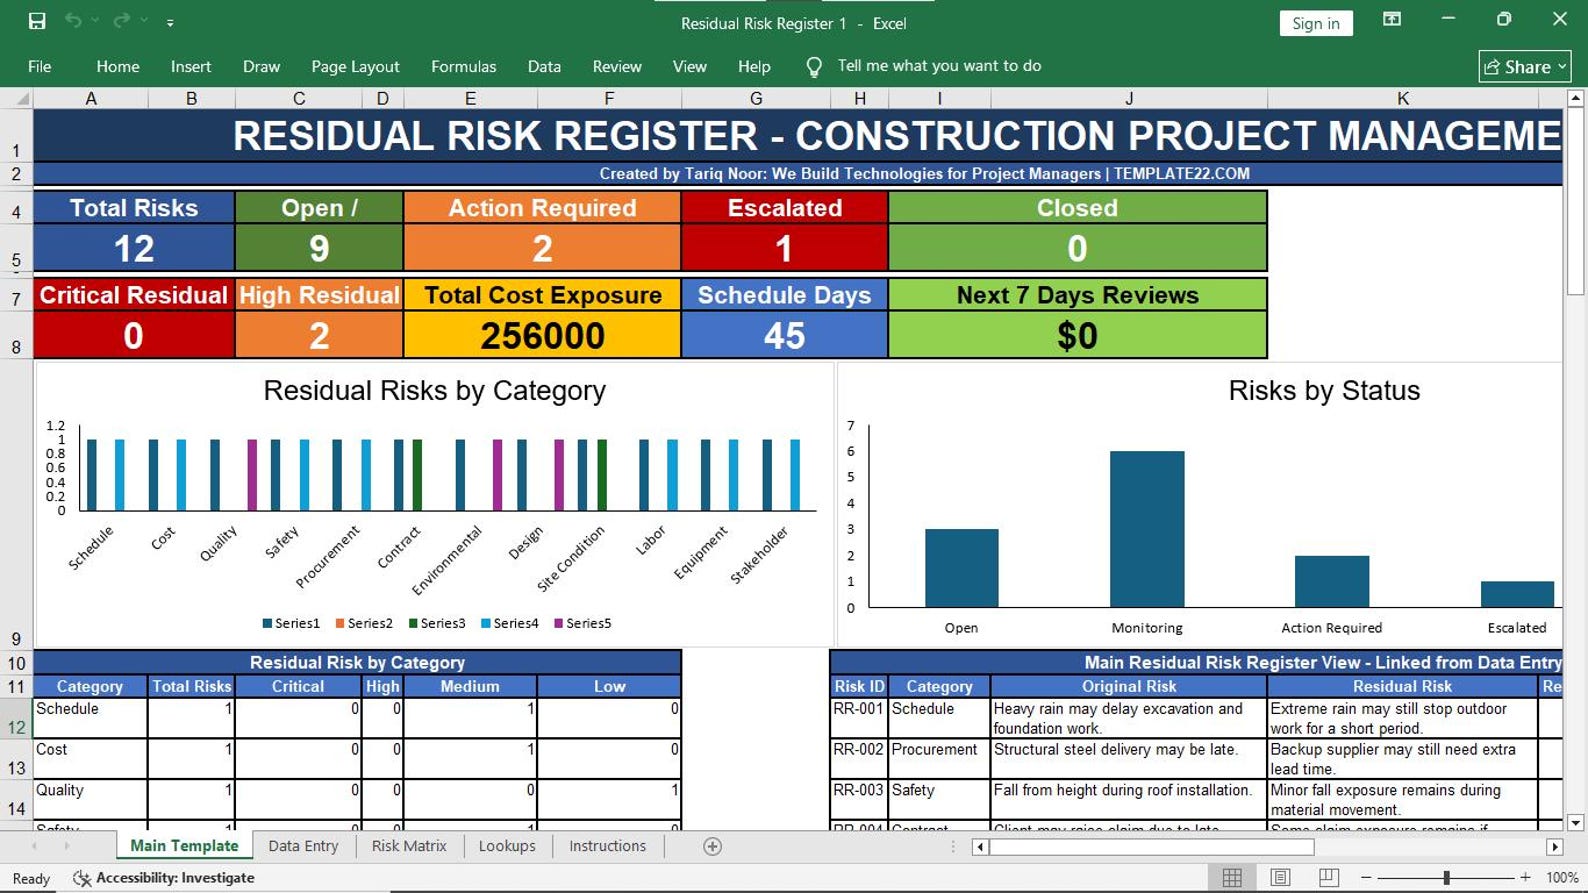Open Customize Quick Access Toolbar dropdown
1588x893 pixels.
point(170,22)
